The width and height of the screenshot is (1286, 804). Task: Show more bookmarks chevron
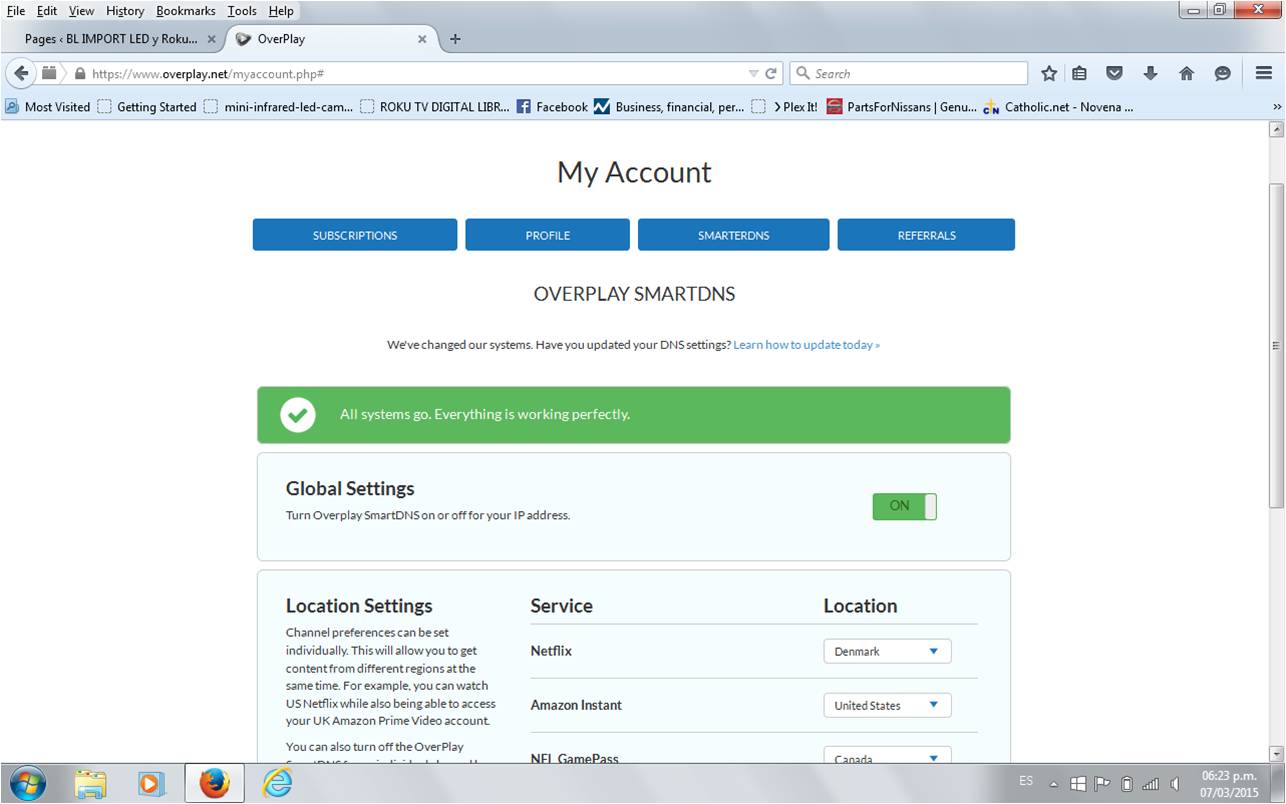tap(1276, 107)
